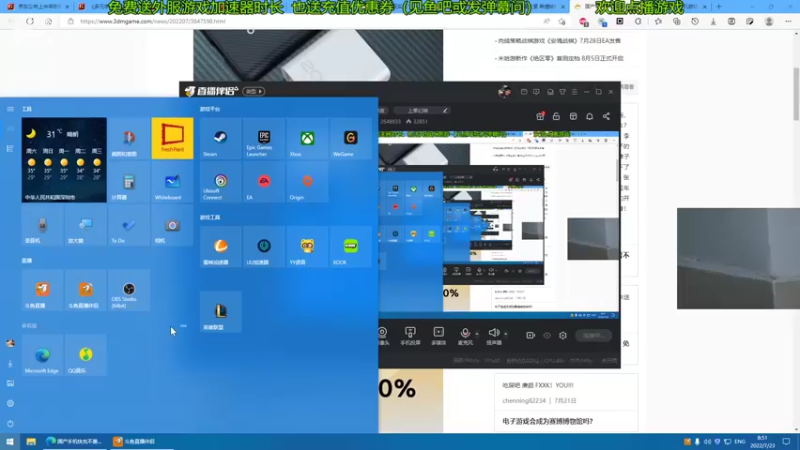800x450 pixels.
Task: Open the Xbox tile
Action: coord(307,138)
